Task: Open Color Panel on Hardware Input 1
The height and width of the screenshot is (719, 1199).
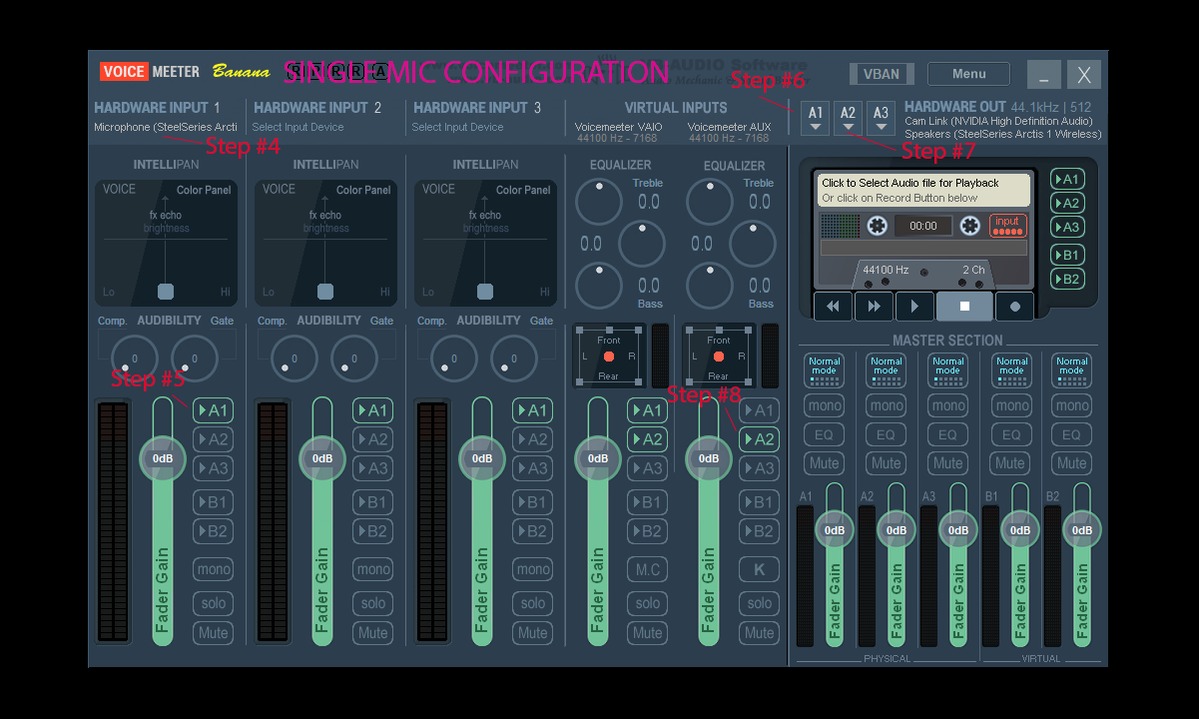Action: [203, 190]
